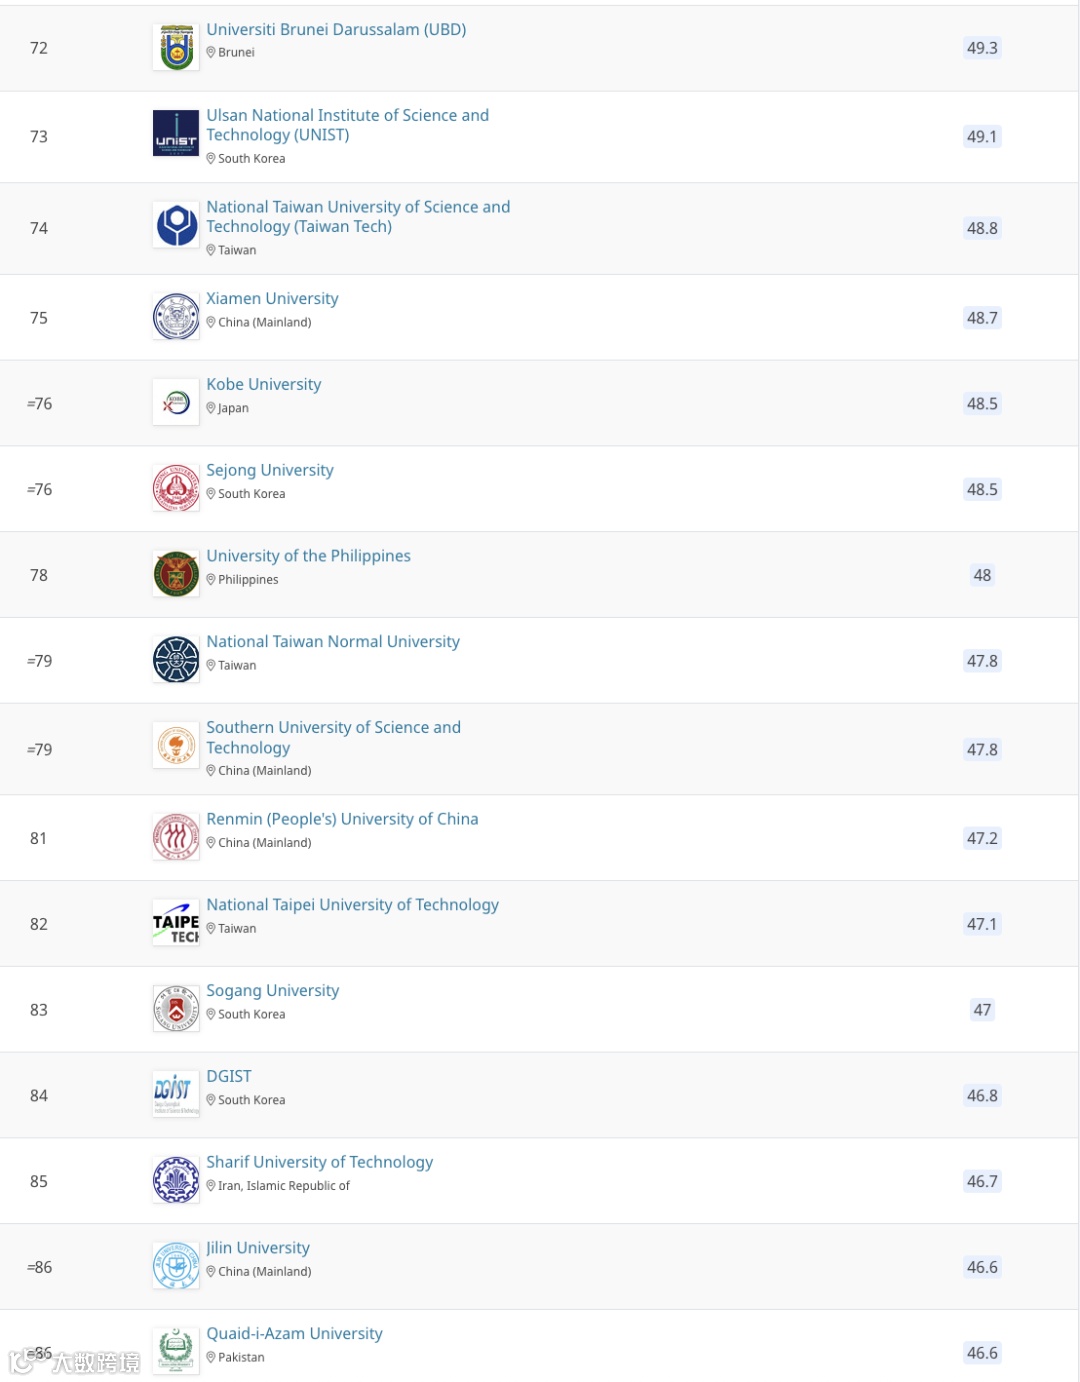Open National Taiwan Normal University link
Screen dimensions: 1080x1382
pyautogui.click(x=333, y=641)
